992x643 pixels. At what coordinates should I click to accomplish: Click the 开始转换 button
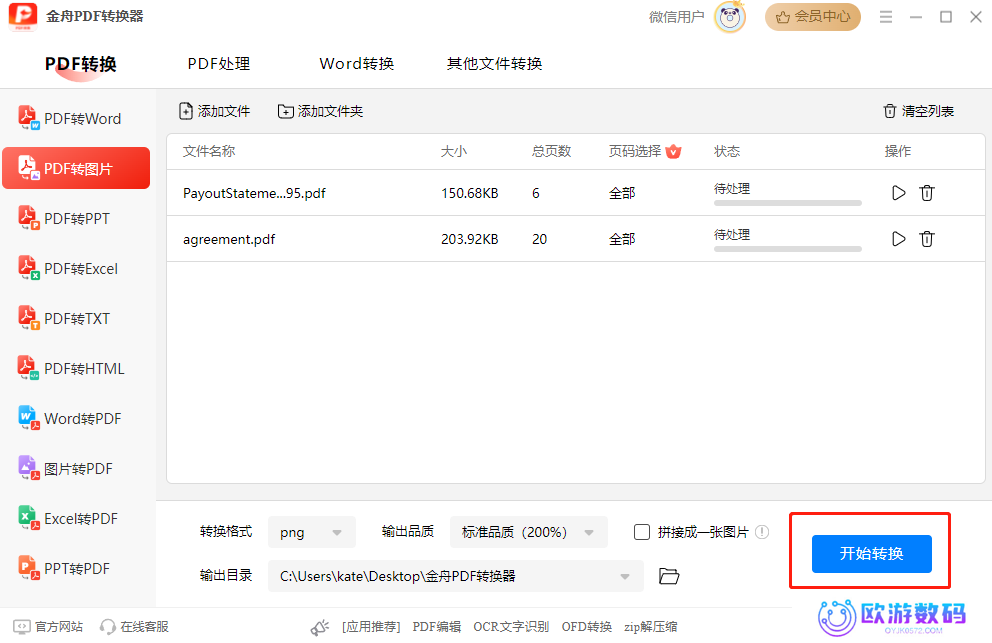872,554
